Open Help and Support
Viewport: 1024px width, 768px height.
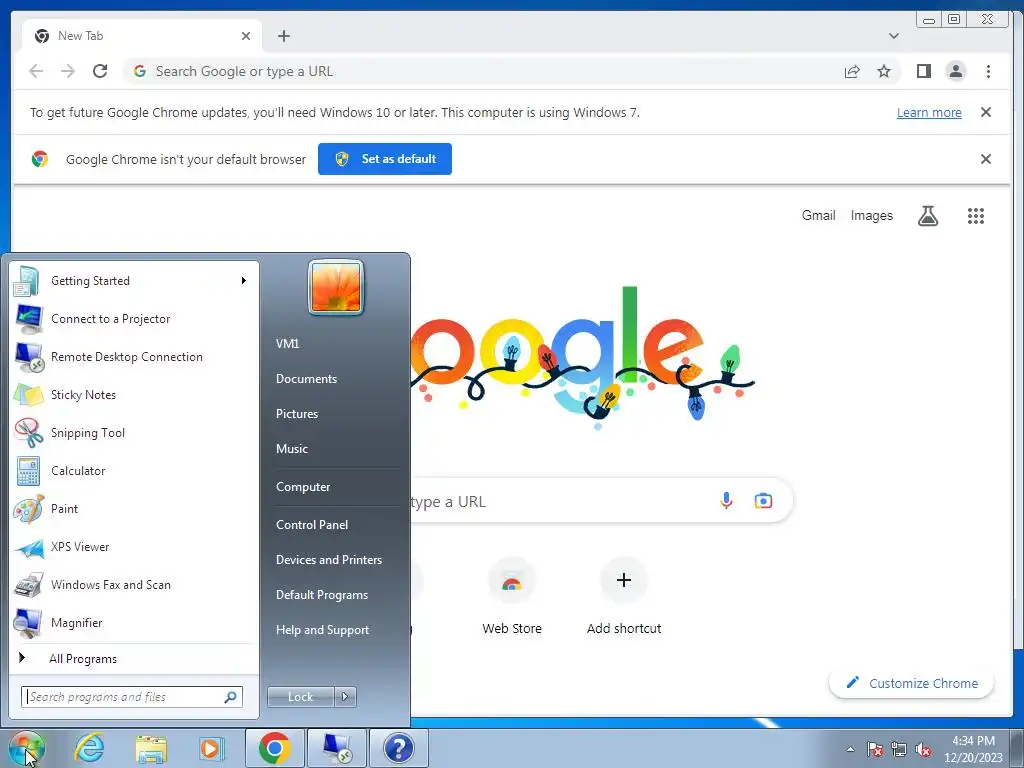tap(323, 630)
